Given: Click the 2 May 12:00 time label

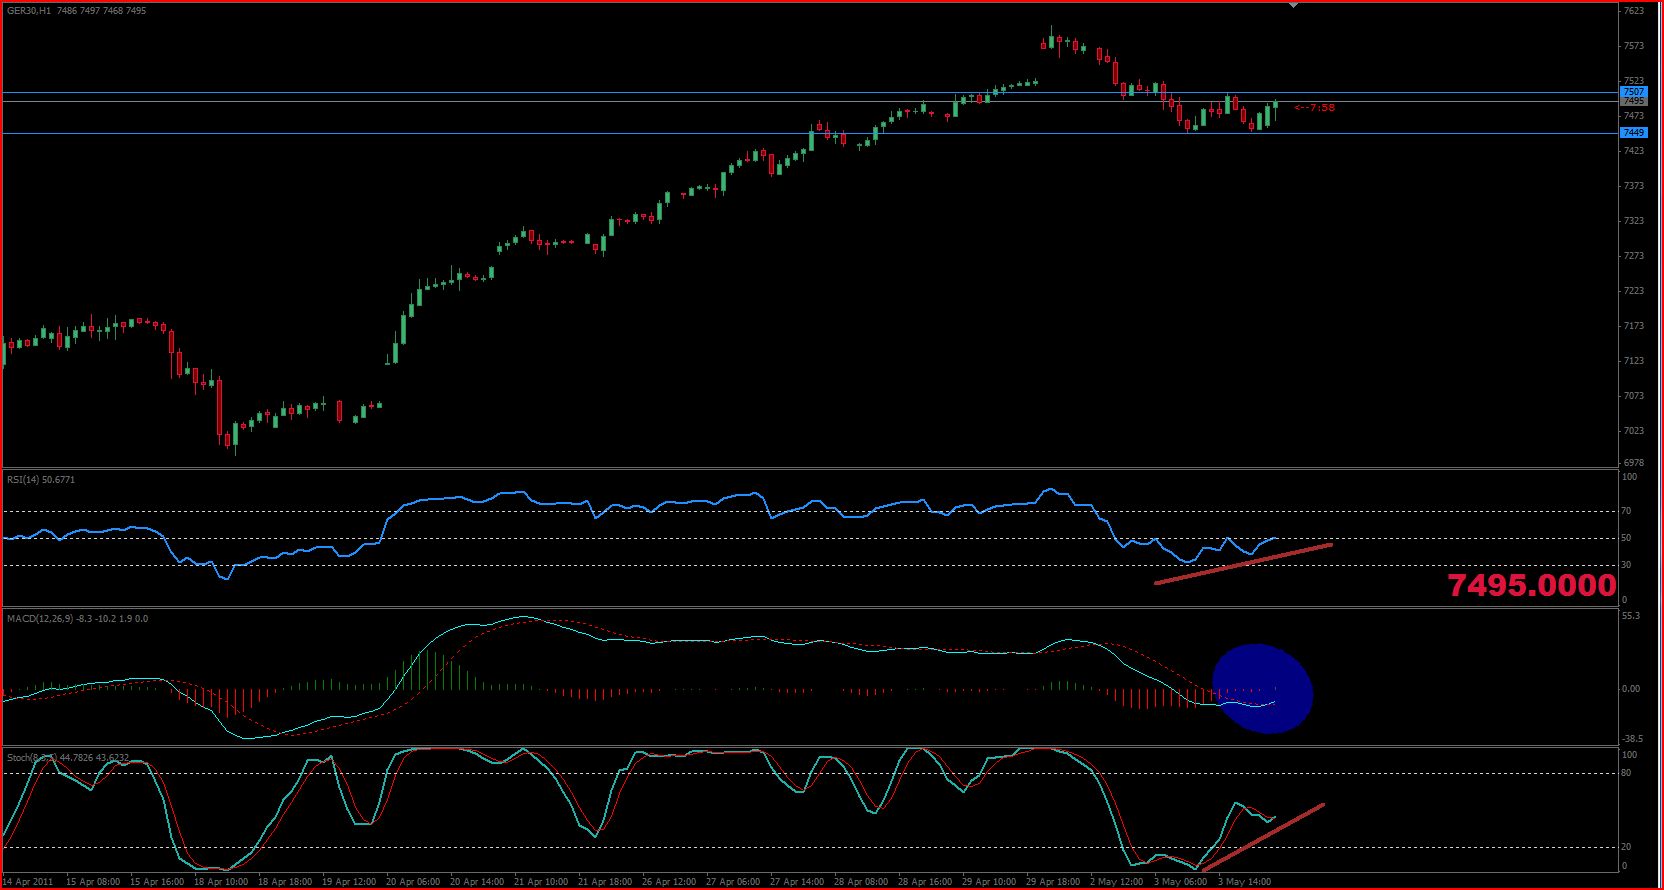Looking at the screenshot, I should 1116,882.
